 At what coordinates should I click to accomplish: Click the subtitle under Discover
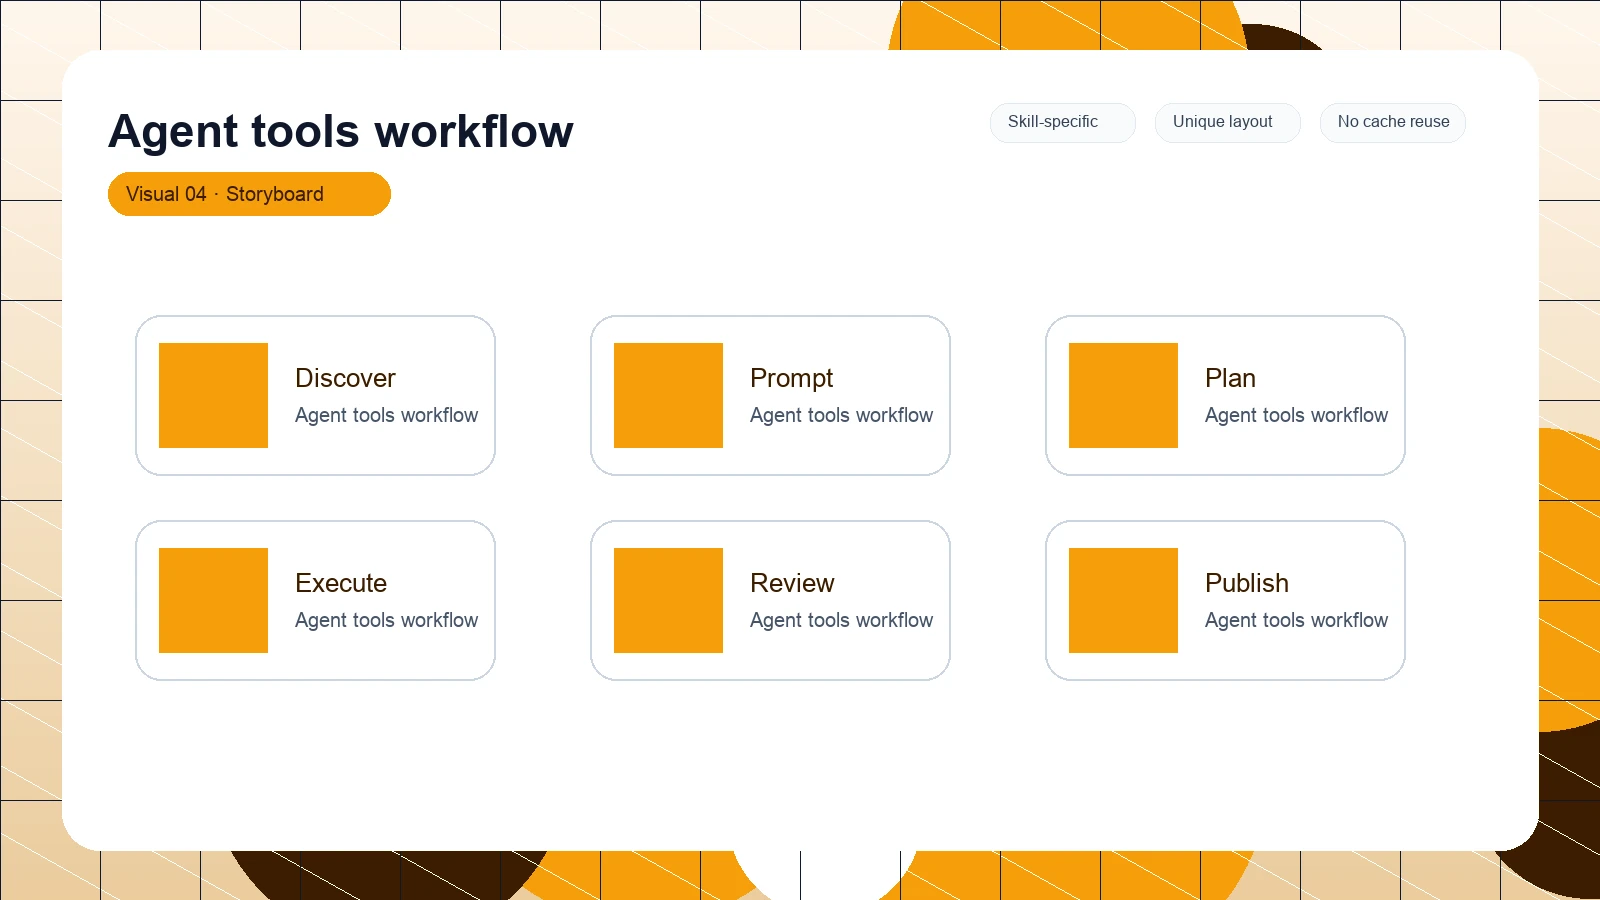pos(386,415)
